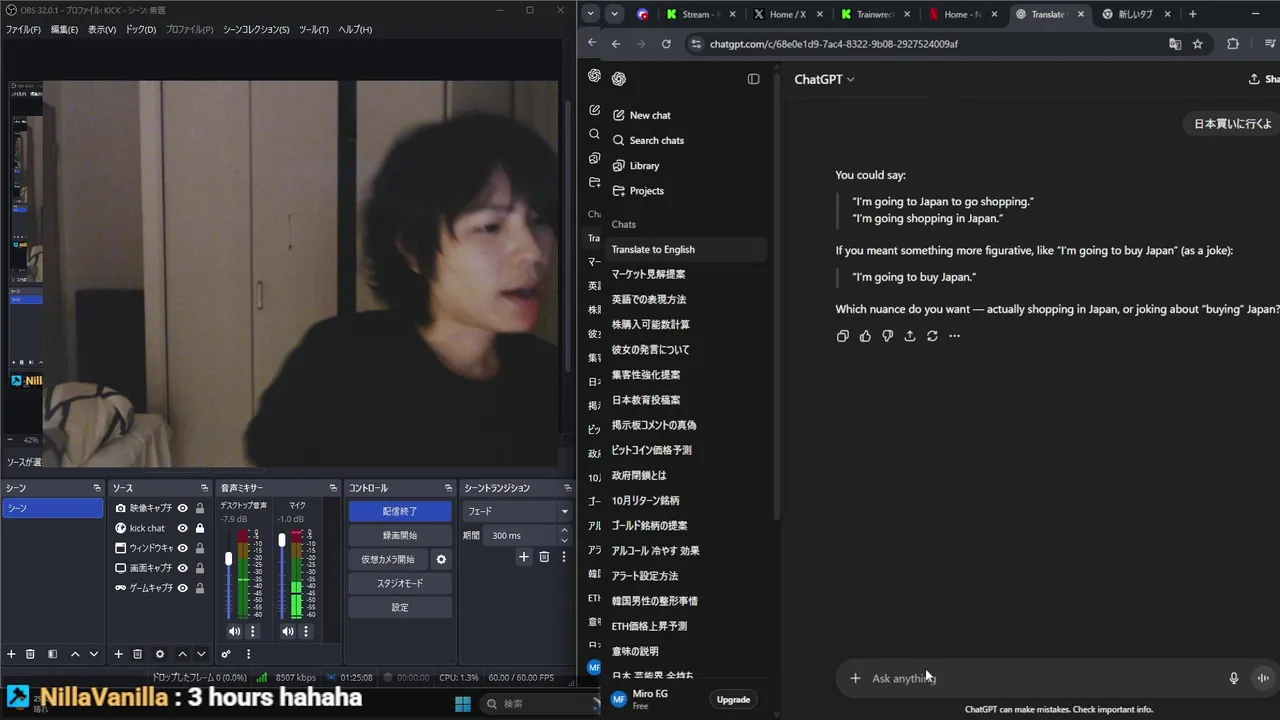Collapse ChatGPT sidebar with panel icon

pyautogui.click(x=753, y=79)
